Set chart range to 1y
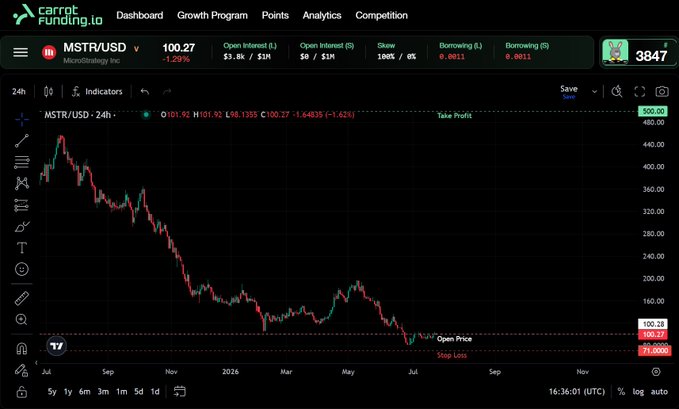 (68, 392)
